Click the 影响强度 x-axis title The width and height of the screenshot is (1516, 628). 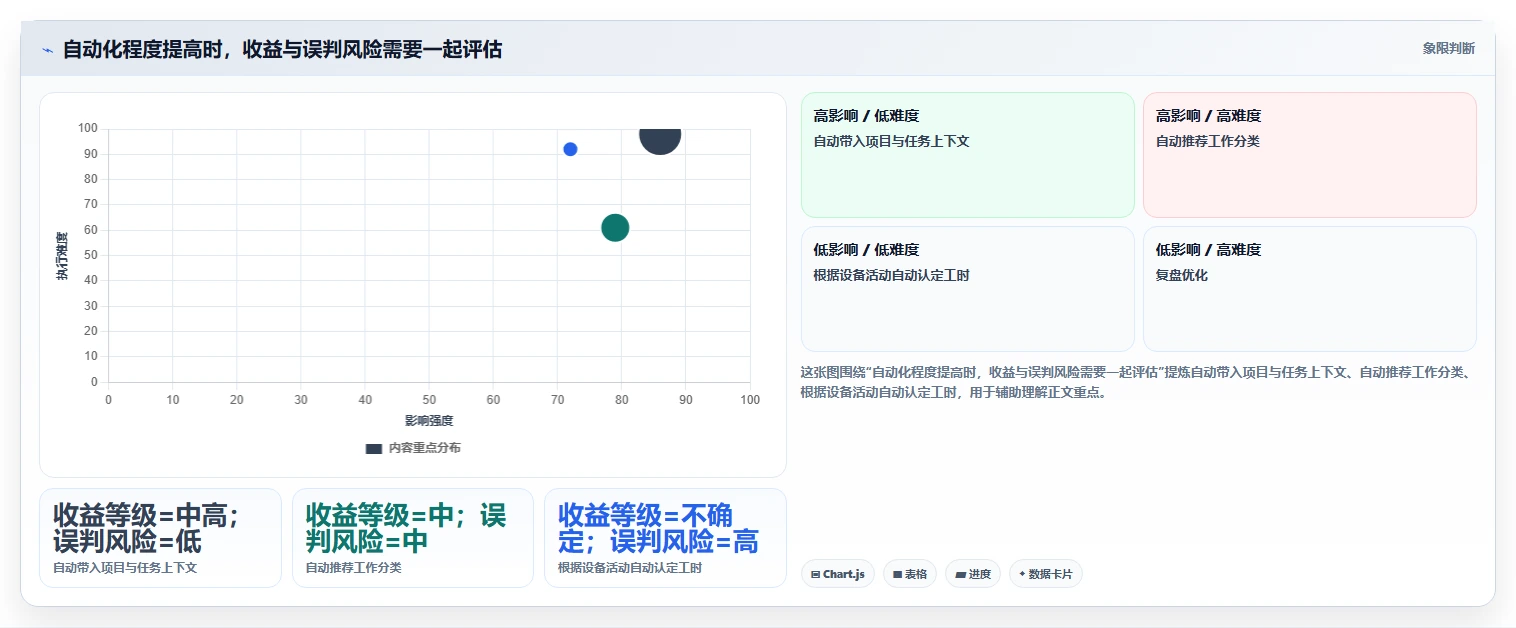point(429,421)
